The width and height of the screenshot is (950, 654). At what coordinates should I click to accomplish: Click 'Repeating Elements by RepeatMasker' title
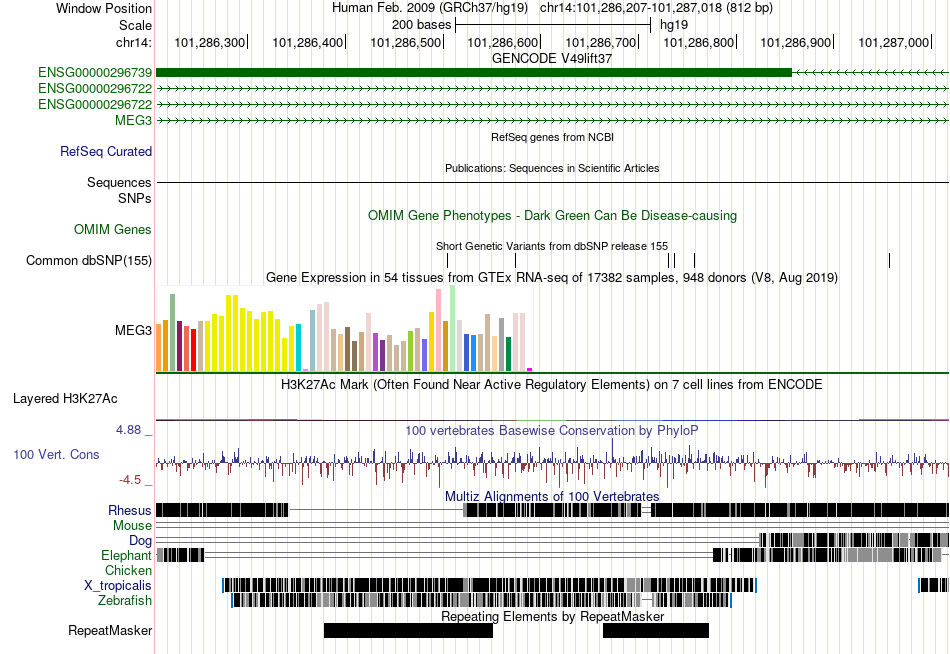point(553,616)
